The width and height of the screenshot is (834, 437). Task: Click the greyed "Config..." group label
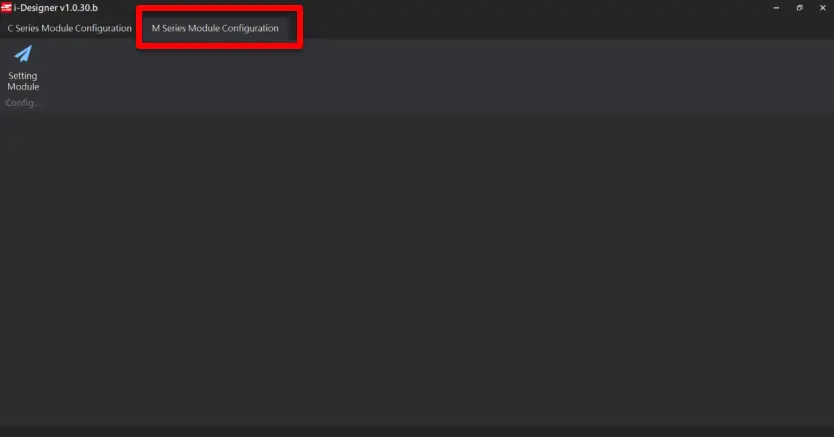(x=23, y=103)
